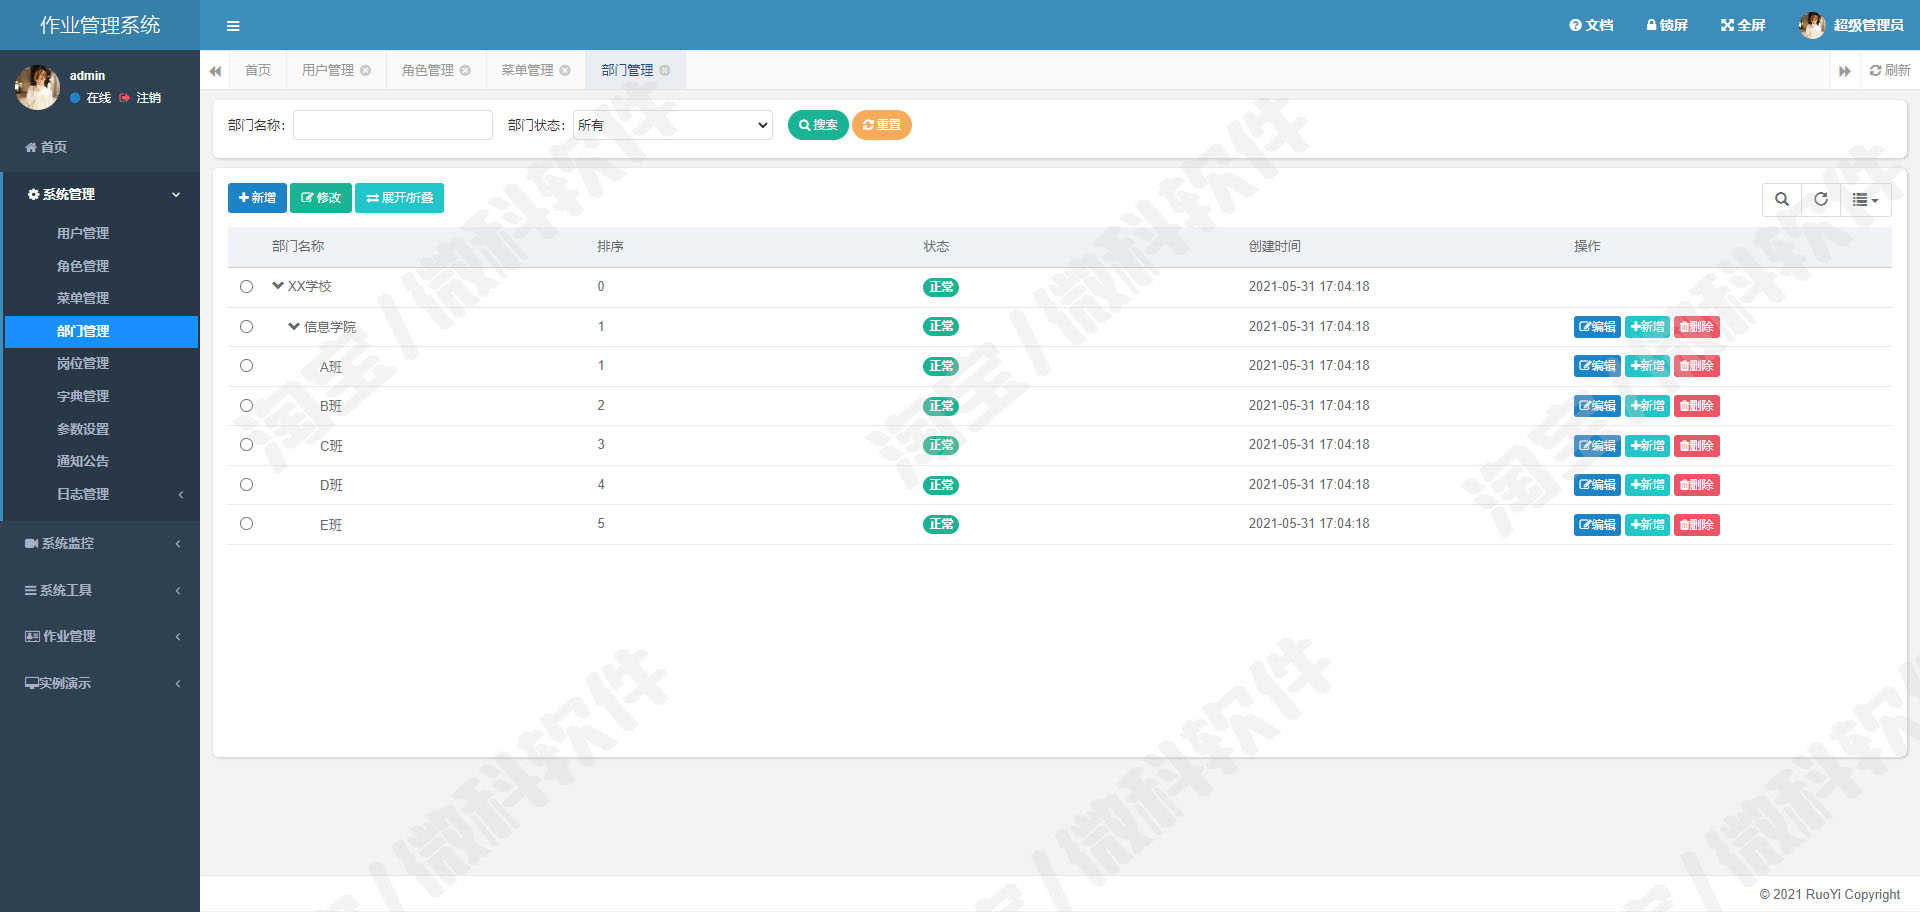Viewport: 1920px width, 912px height.
Task: Expand the 作业管理 sidebar menu
Action: coord(100,636)
